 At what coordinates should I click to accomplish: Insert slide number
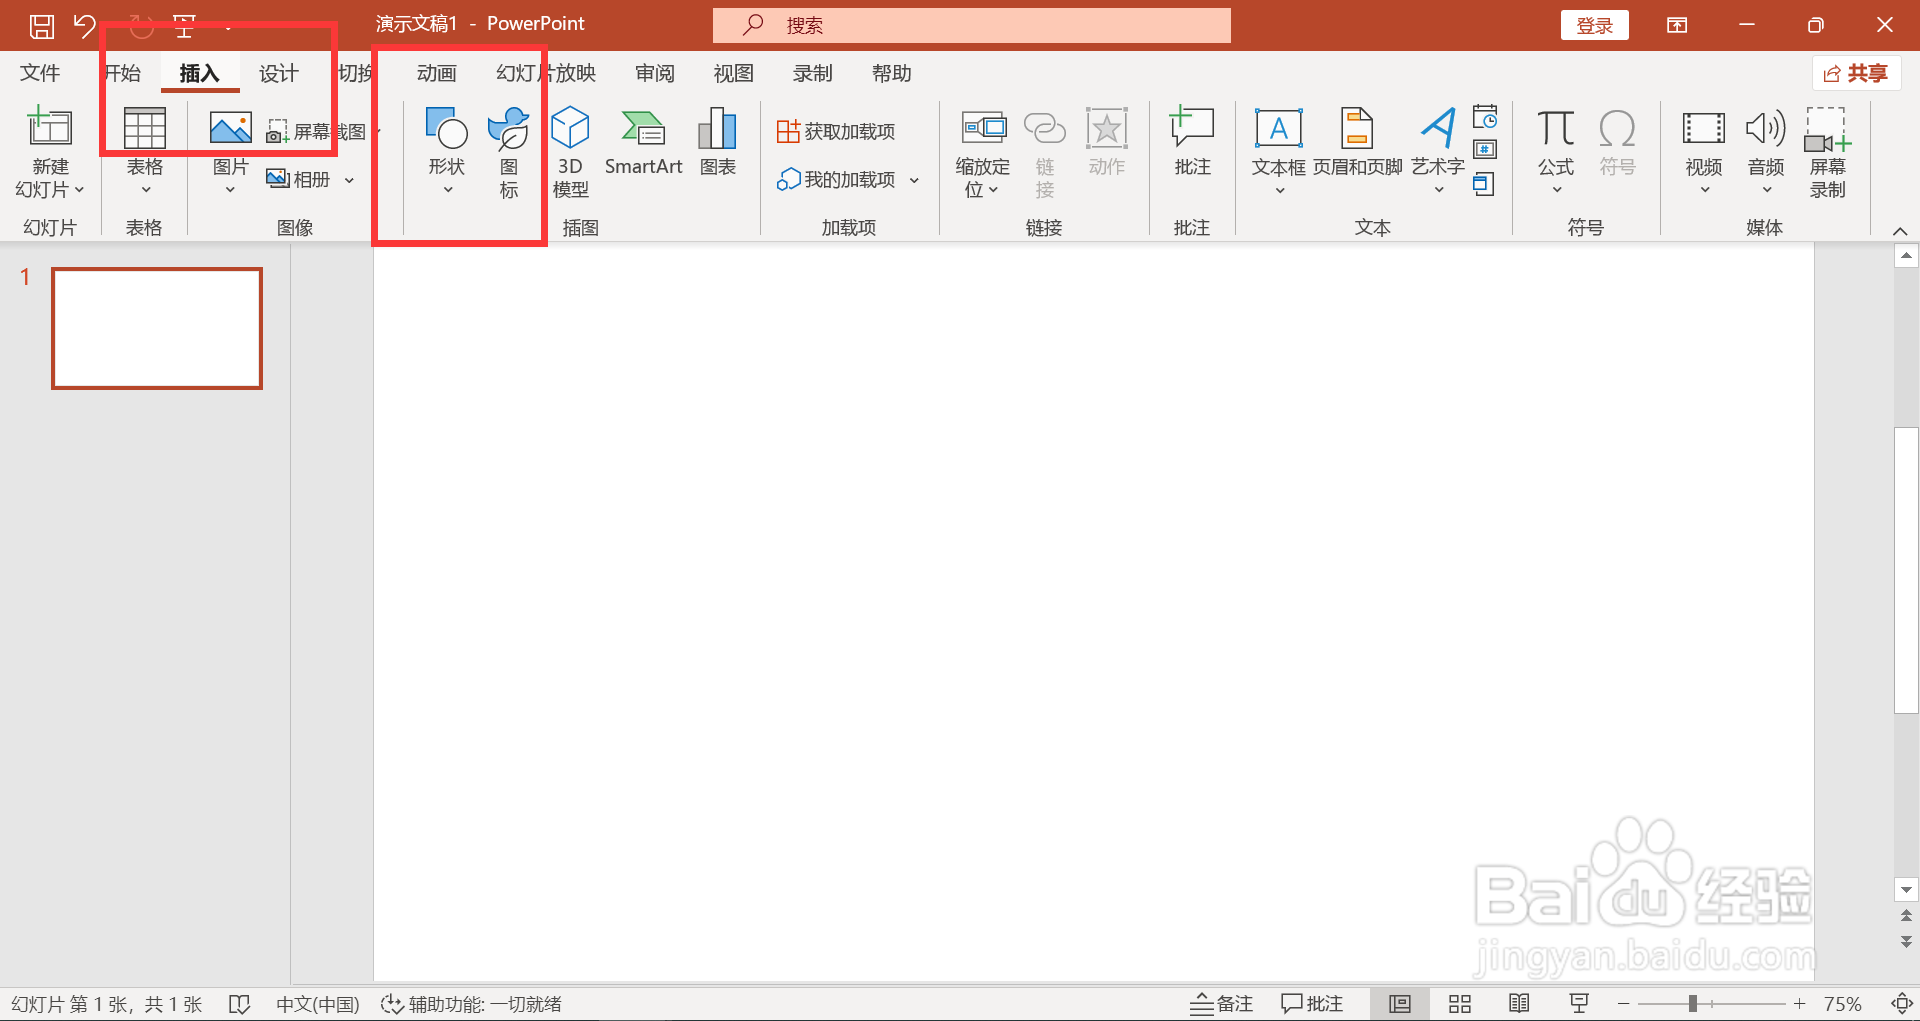point(1485,150)
